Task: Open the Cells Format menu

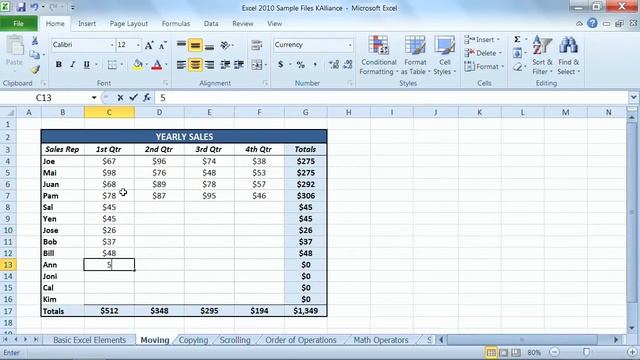Action: point(484,67)
